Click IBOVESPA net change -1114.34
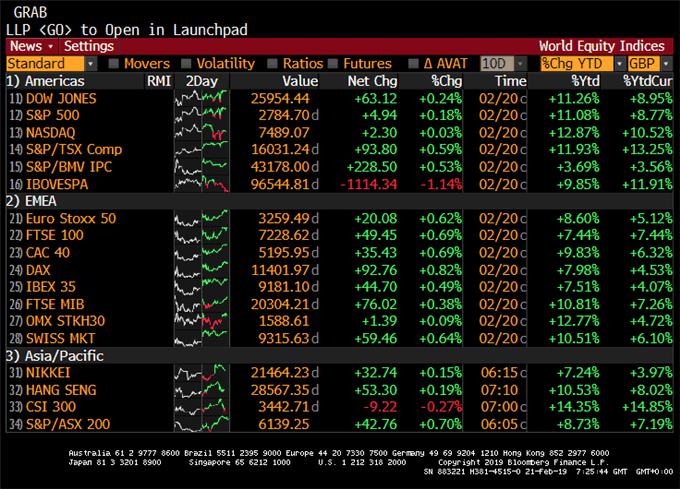Screen dimensions: 680x489 point(369,184)
